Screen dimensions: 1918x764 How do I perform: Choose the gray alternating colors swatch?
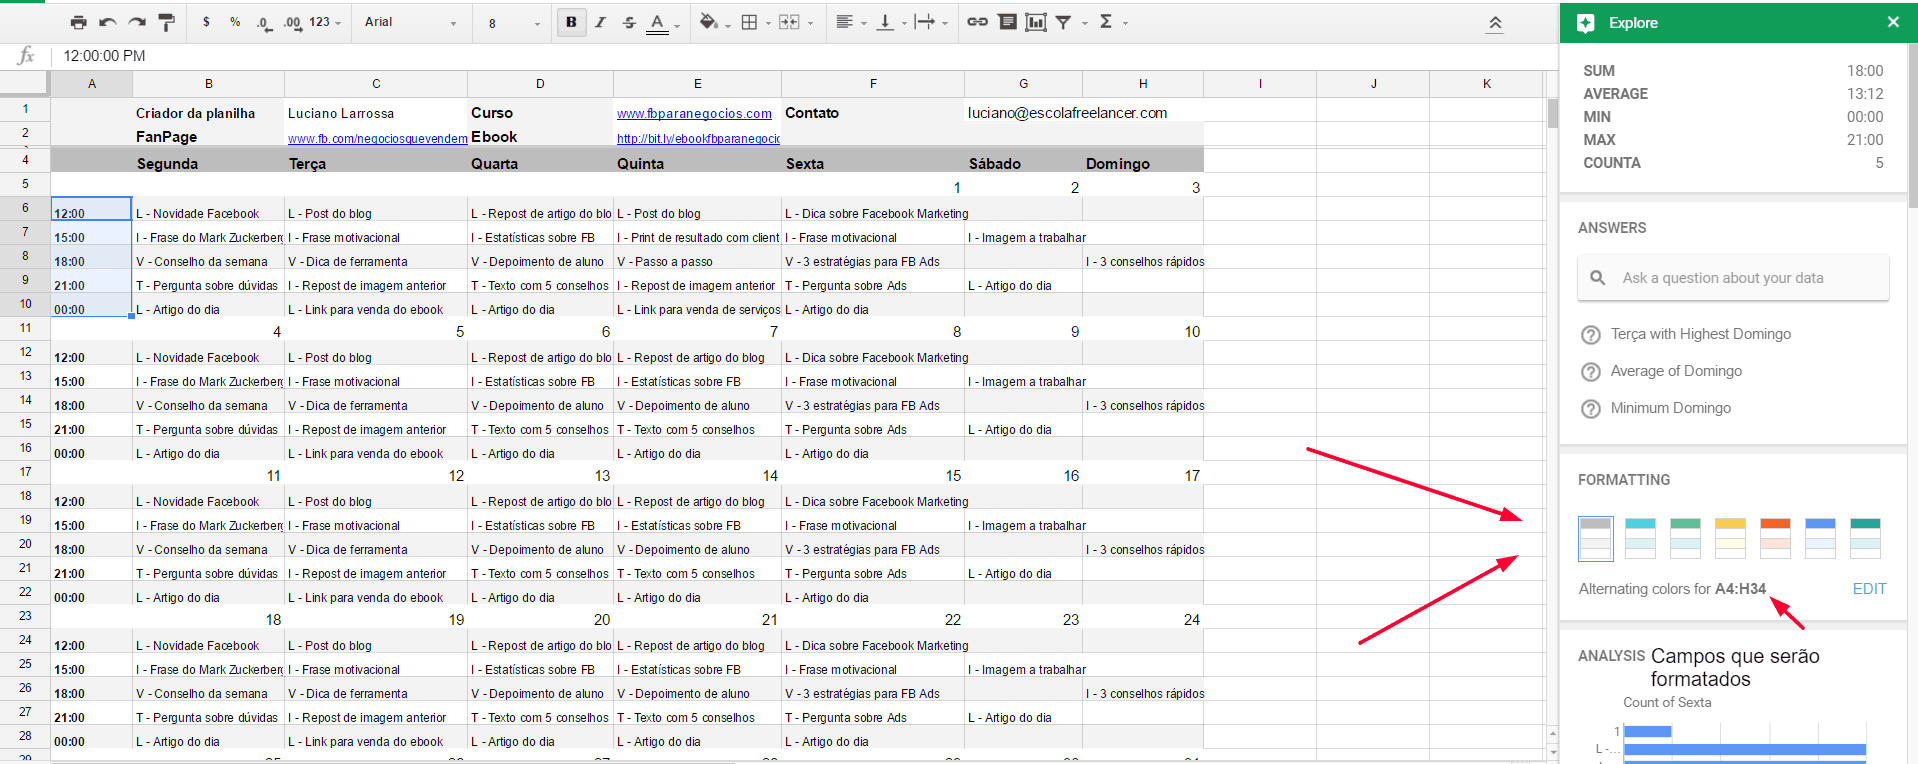[x=1595, y=539]
